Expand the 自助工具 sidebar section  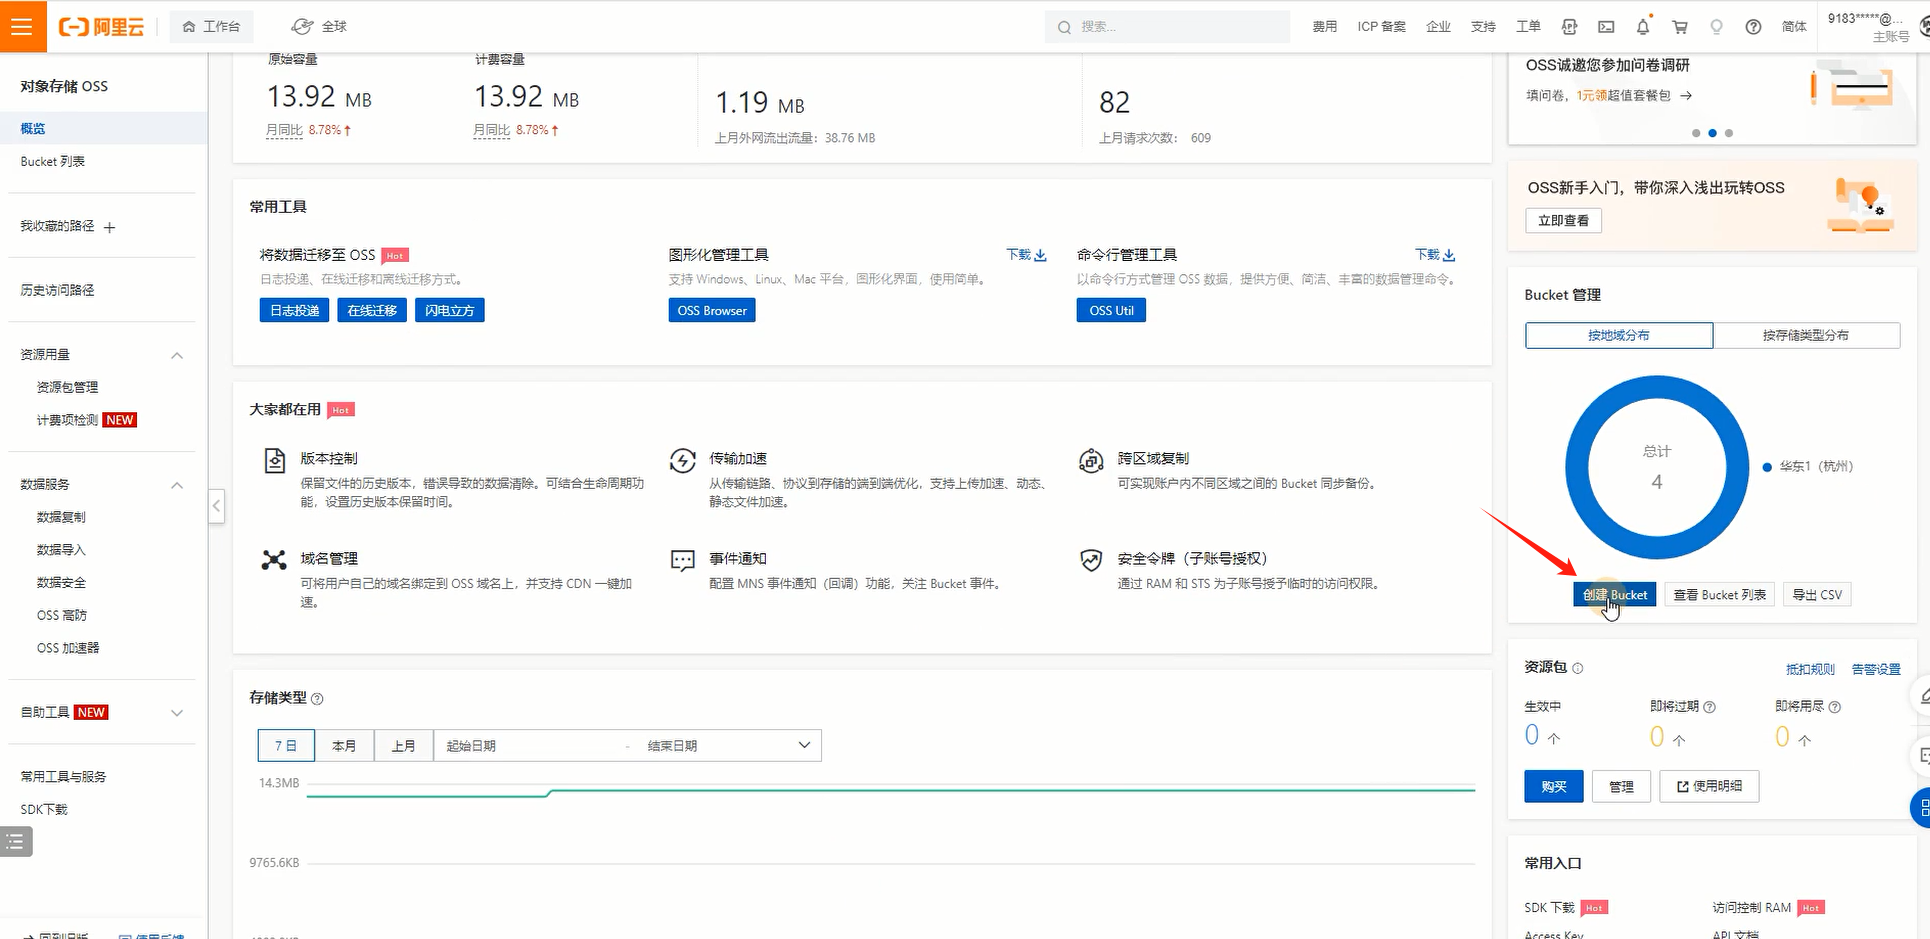(x=177, y=713)
